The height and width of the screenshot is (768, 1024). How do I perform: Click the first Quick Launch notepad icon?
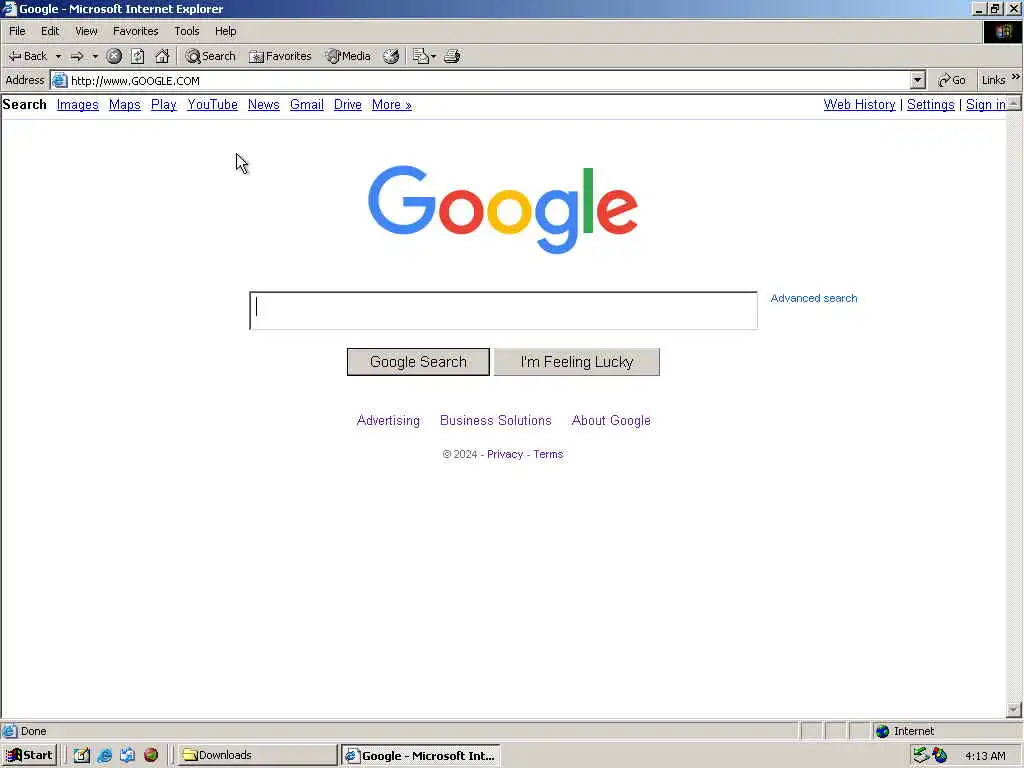(x=82, y=756)
